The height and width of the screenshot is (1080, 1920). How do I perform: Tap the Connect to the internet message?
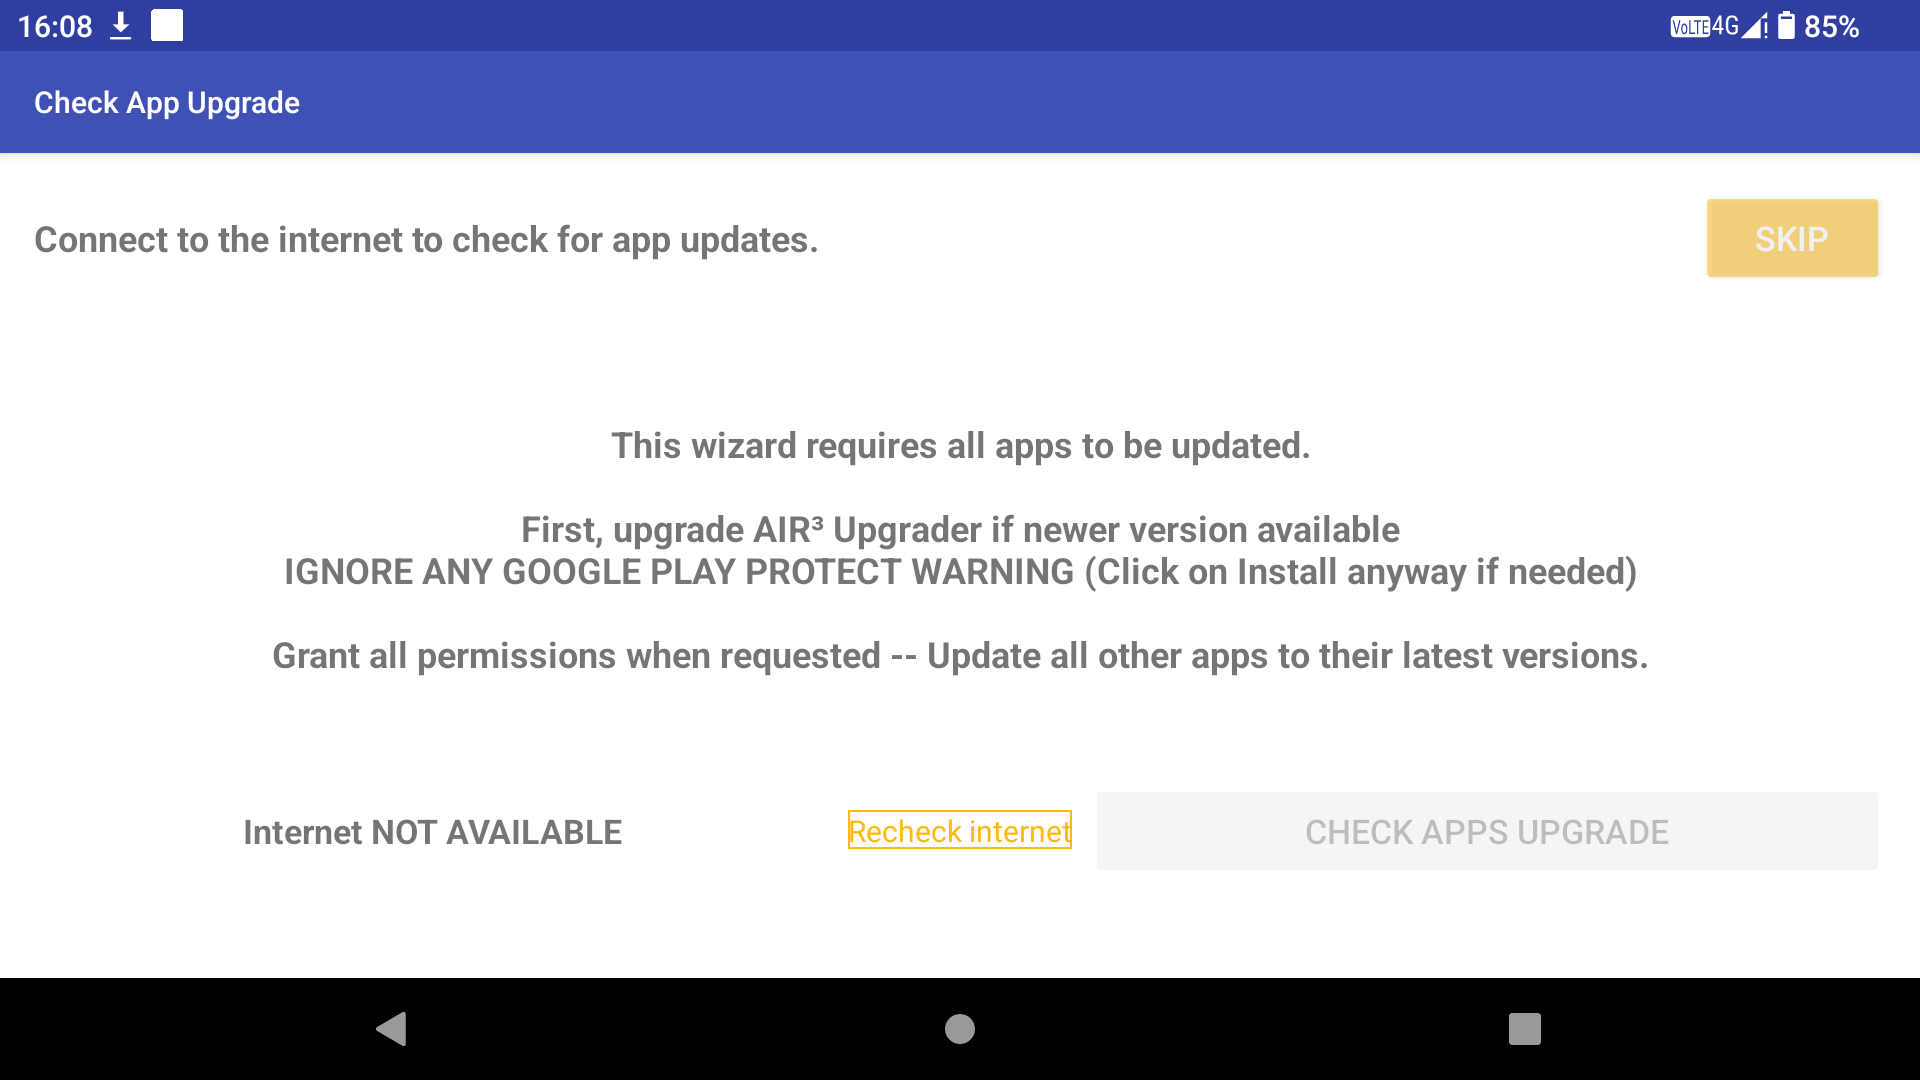click(426, 240)
